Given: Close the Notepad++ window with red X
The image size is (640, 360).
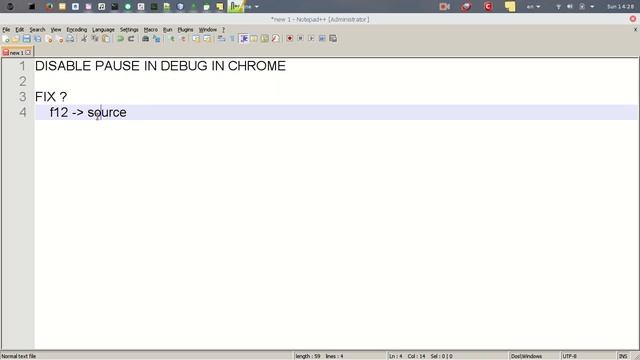Looking at the screenshot, I should click(633, 19).
